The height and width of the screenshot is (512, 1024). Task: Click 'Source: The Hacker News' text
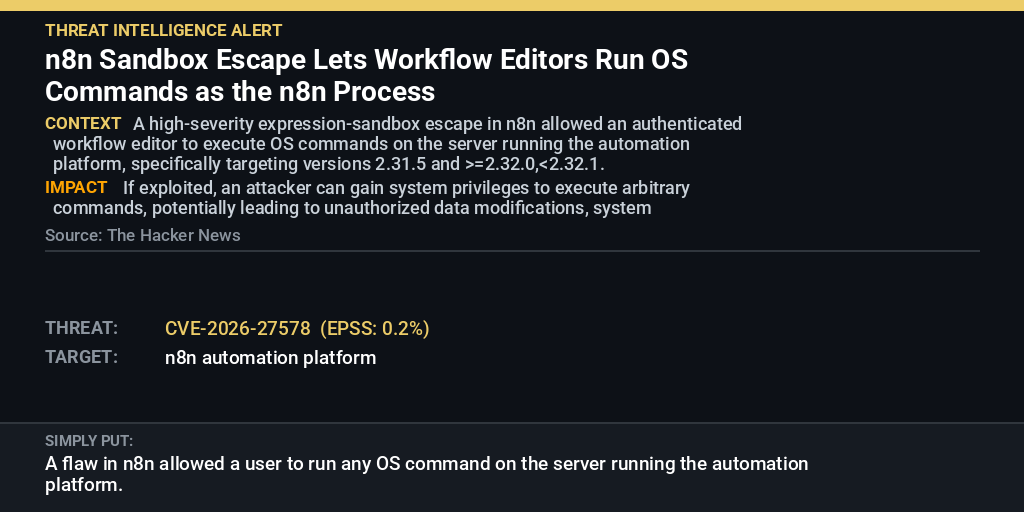coord(142,235)
